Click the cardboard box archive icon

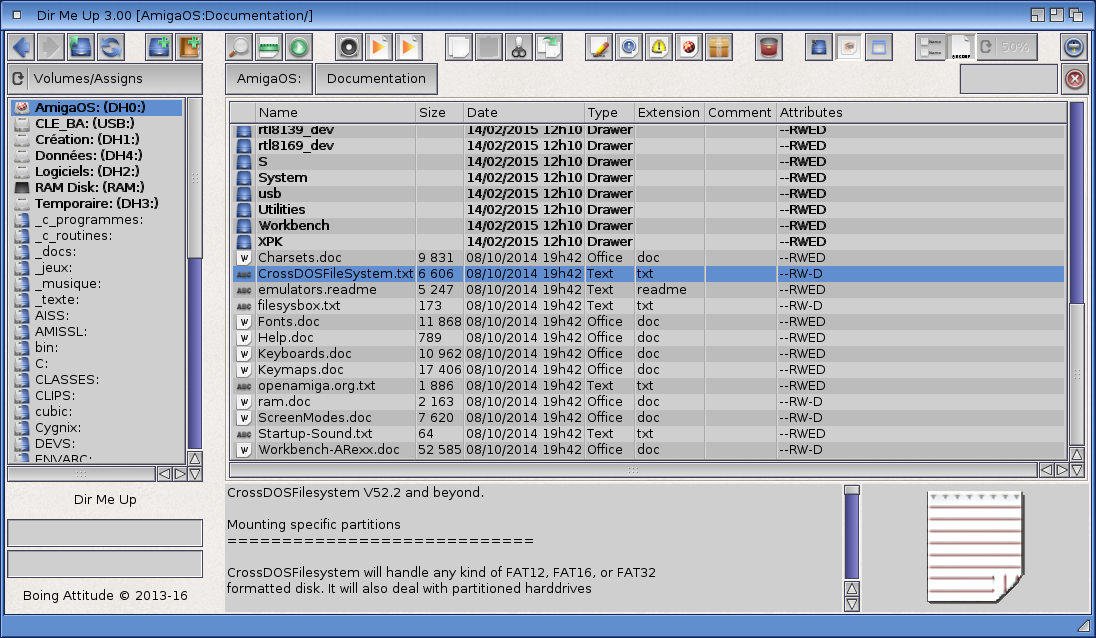[x=719, y=47]
